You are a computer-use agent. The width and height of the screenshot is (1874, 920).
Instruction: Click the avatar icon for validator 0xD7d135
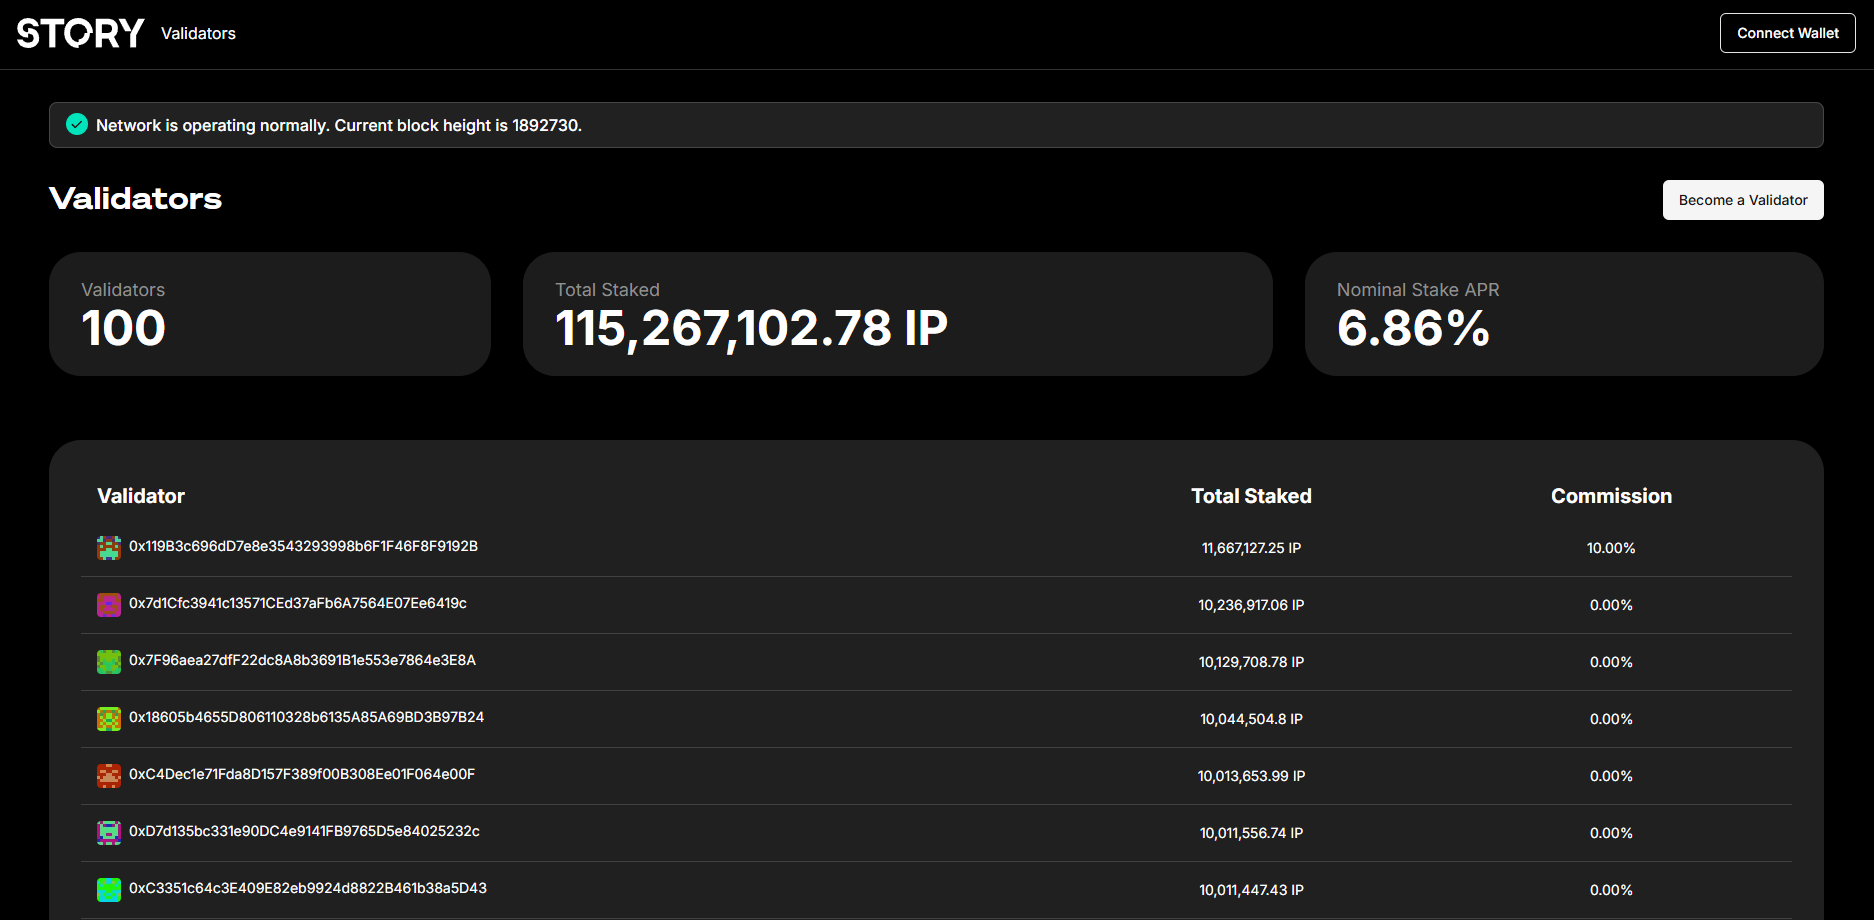[x=109, y=833]
